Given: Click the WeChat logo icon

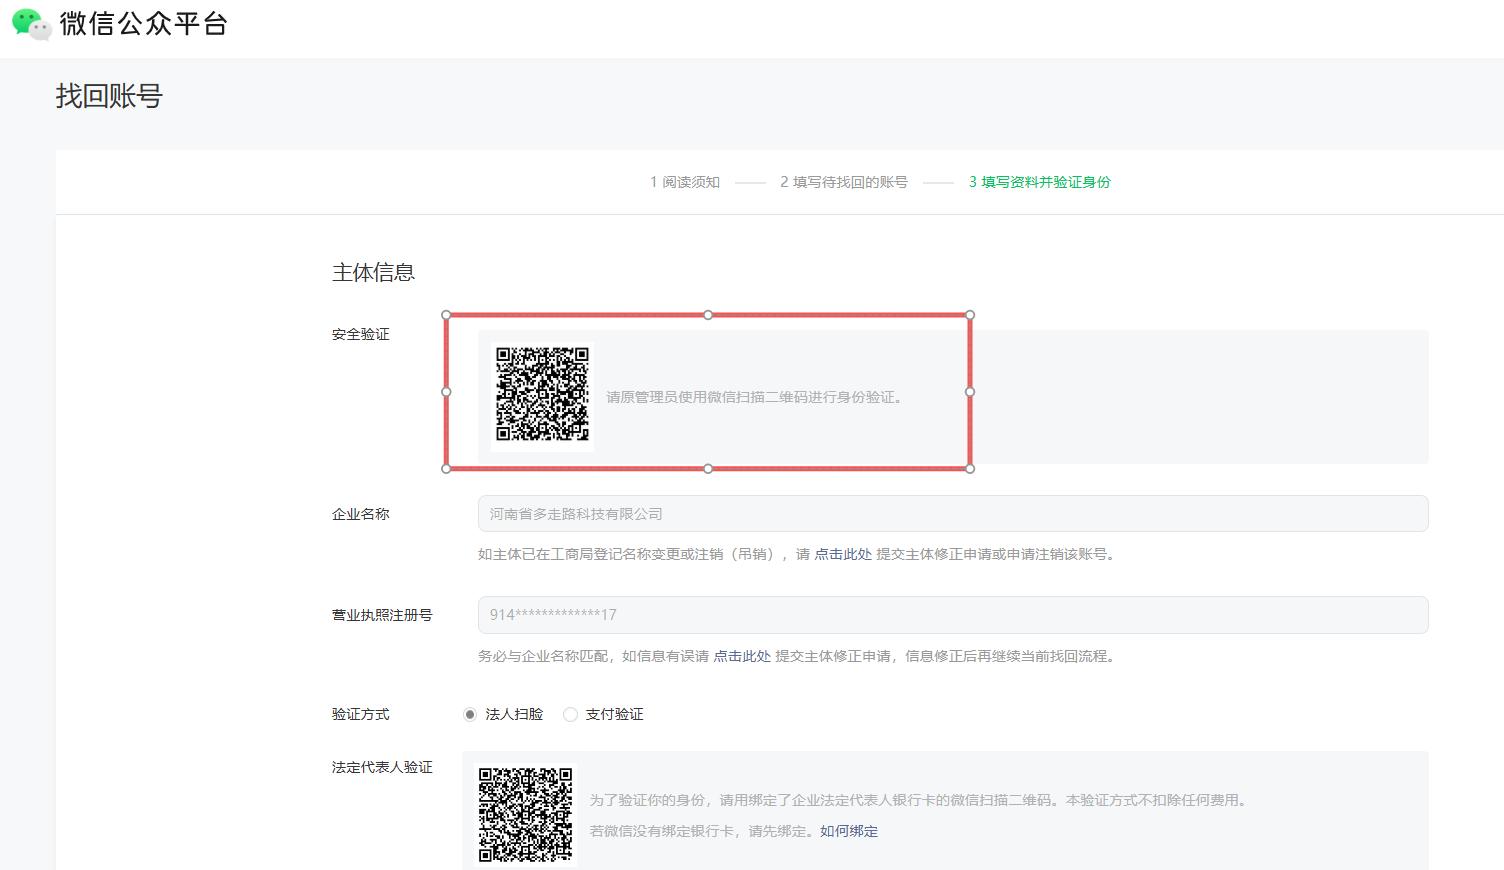Looking at the screenshot, I should pyautogui.click(x=31, y=24).
